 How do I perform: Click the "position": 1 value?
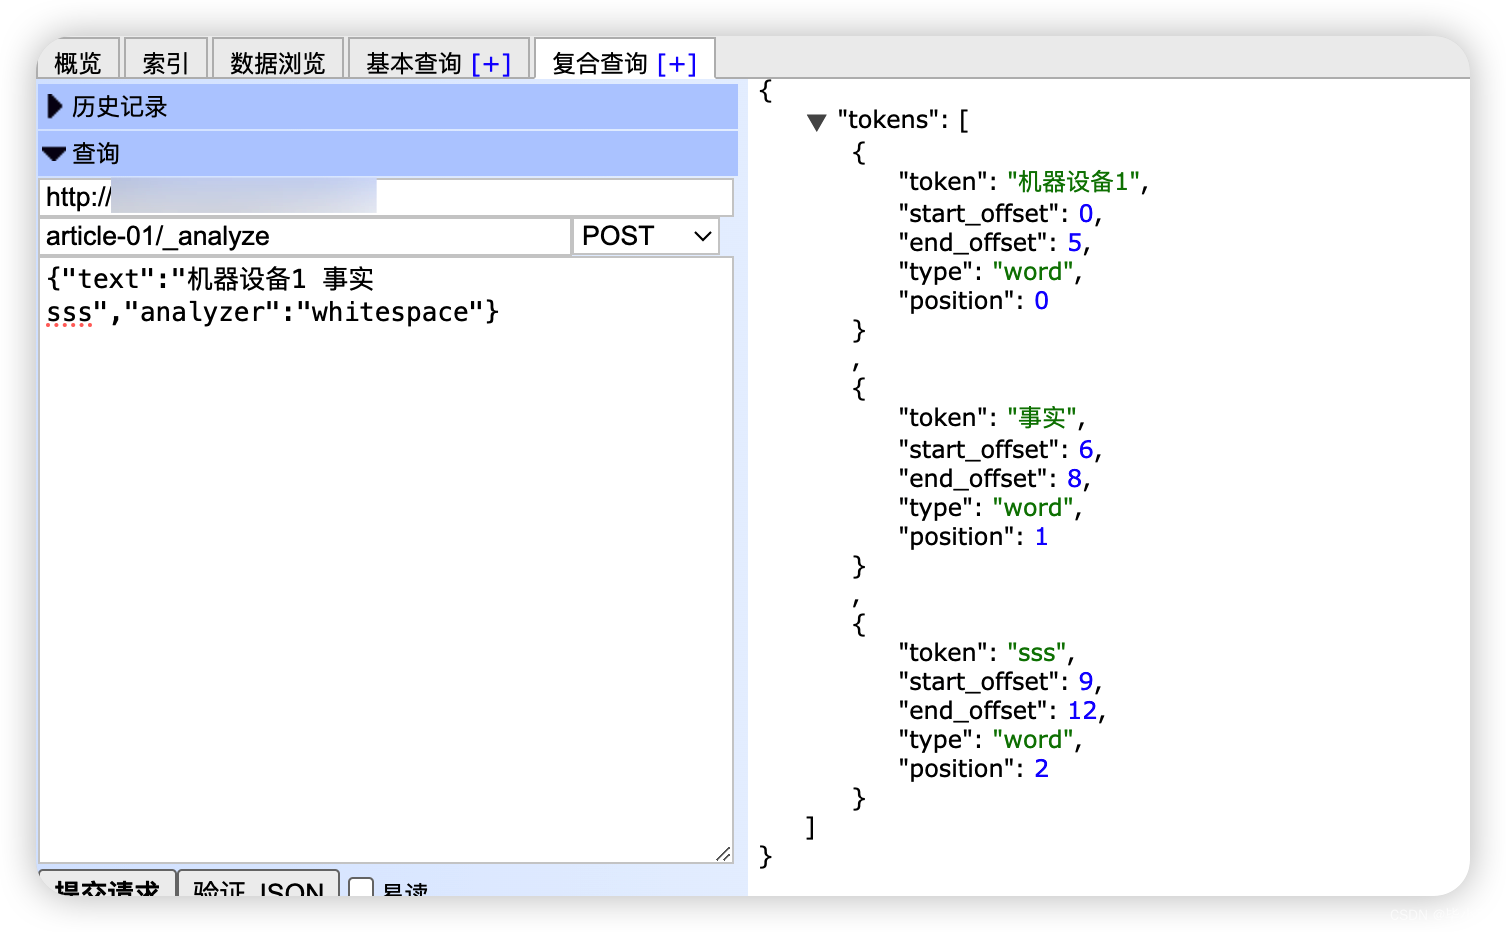pos(1041,537)
